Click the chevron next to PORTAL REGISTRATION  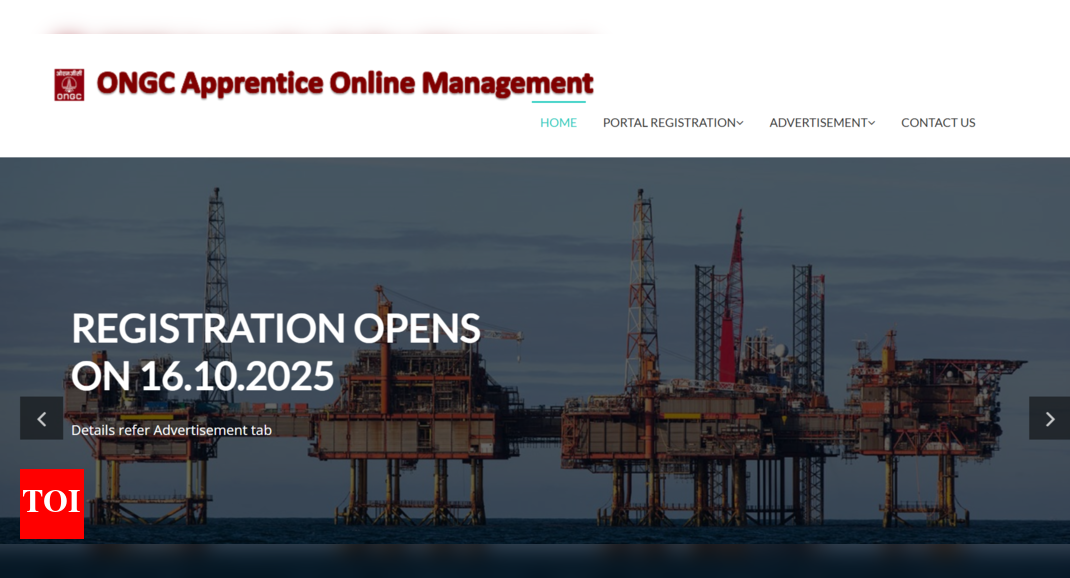click(740, 123)
